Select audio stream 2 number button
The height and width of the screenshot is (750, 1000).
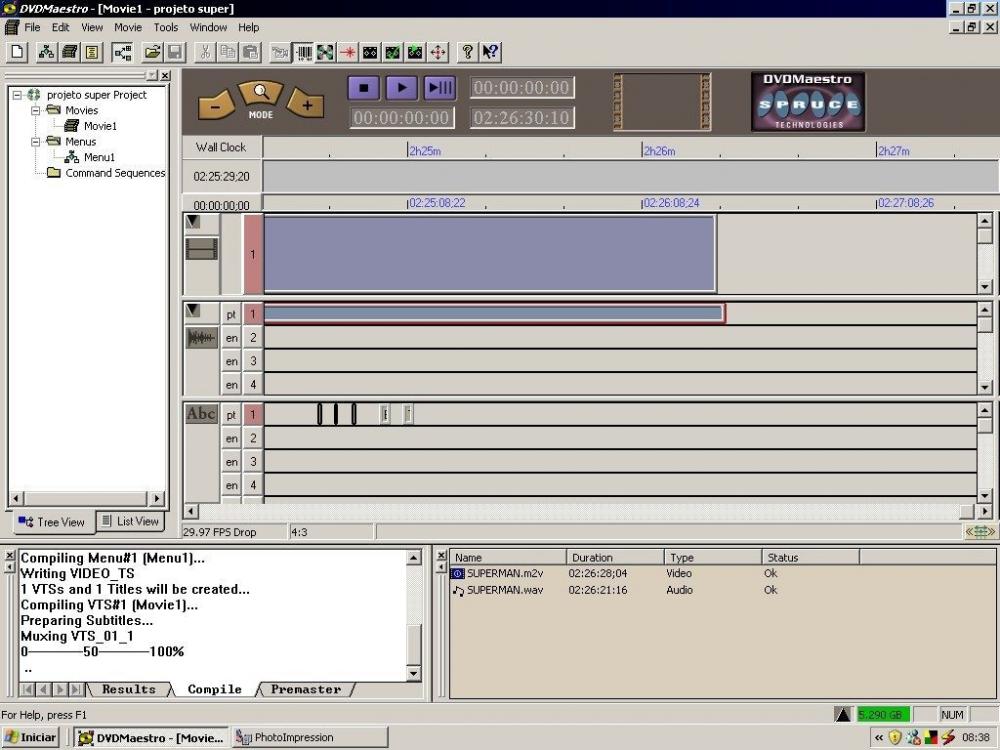[x=253, y=338]
